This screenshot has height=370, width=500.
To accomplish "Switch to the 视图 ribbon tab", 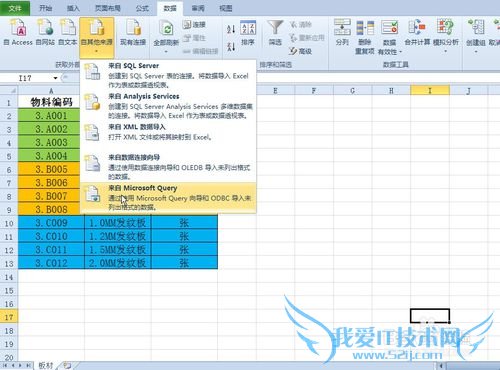I will (x=226, y=8).
